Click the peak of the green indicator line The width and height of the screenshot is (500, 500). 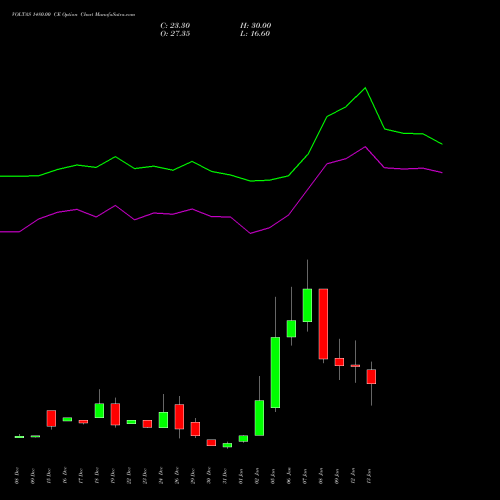(x=365, y=88)
